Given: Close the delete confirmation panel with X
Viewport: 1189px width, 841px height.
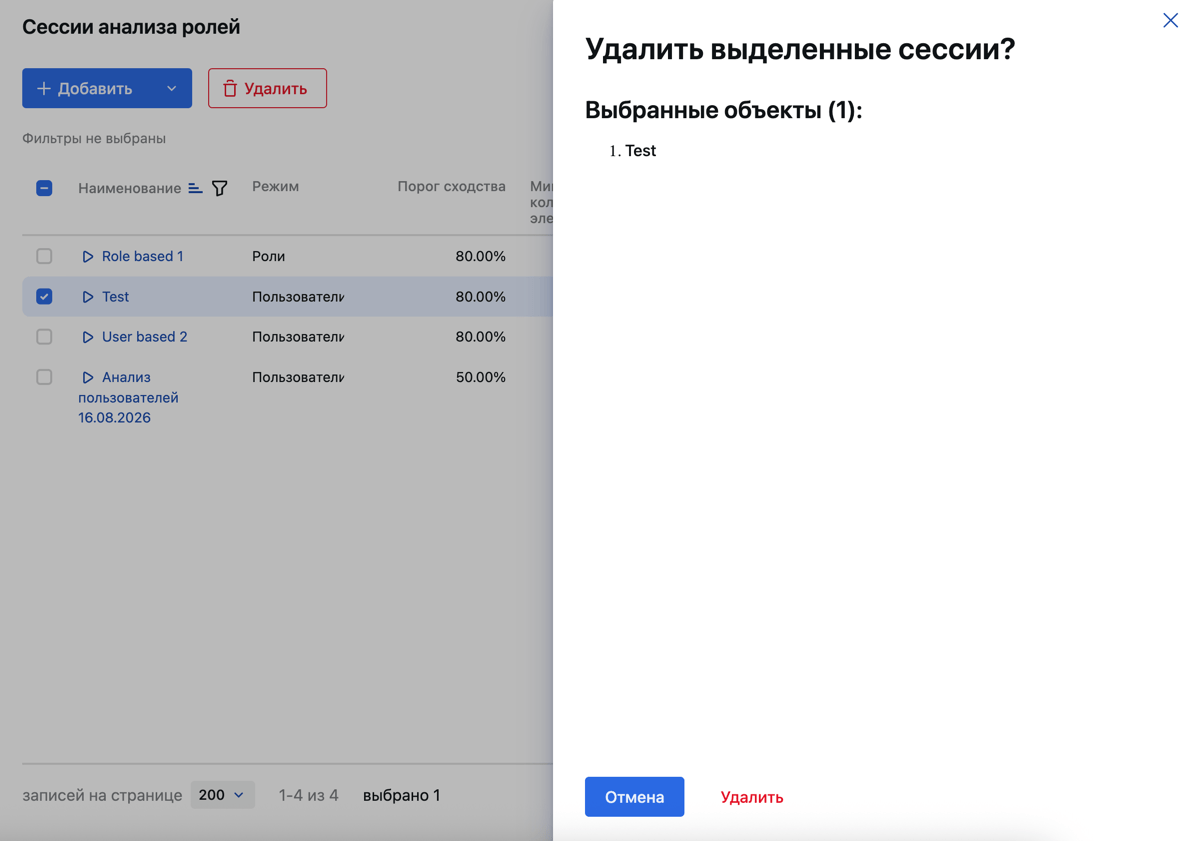Looking at the screenshot, I should (1170, 20).
